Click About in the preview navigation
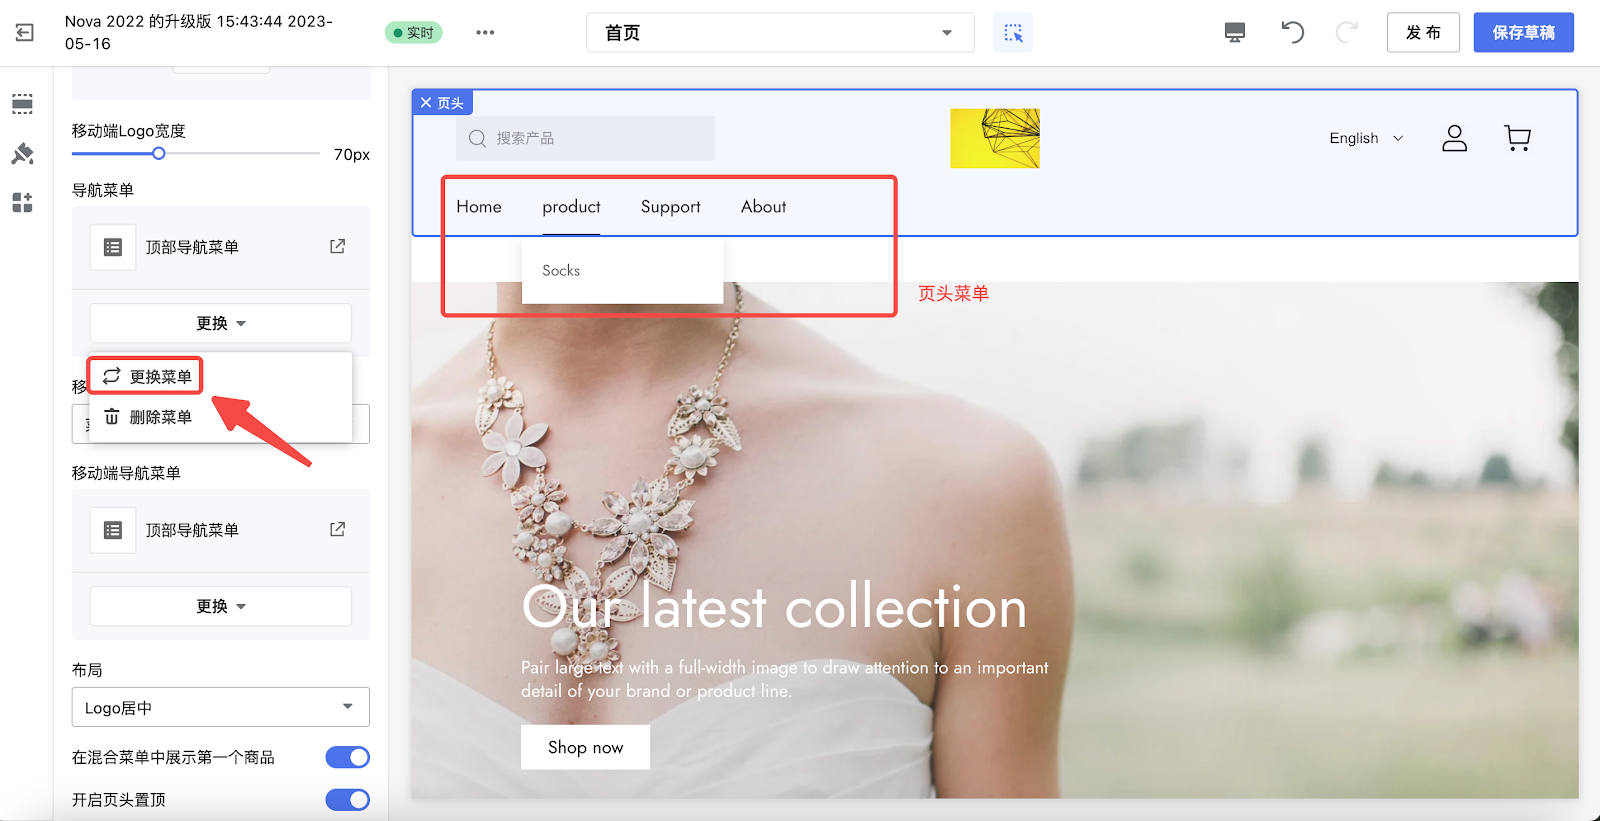Screen dimensions: 1600x821 click(764, 206)
